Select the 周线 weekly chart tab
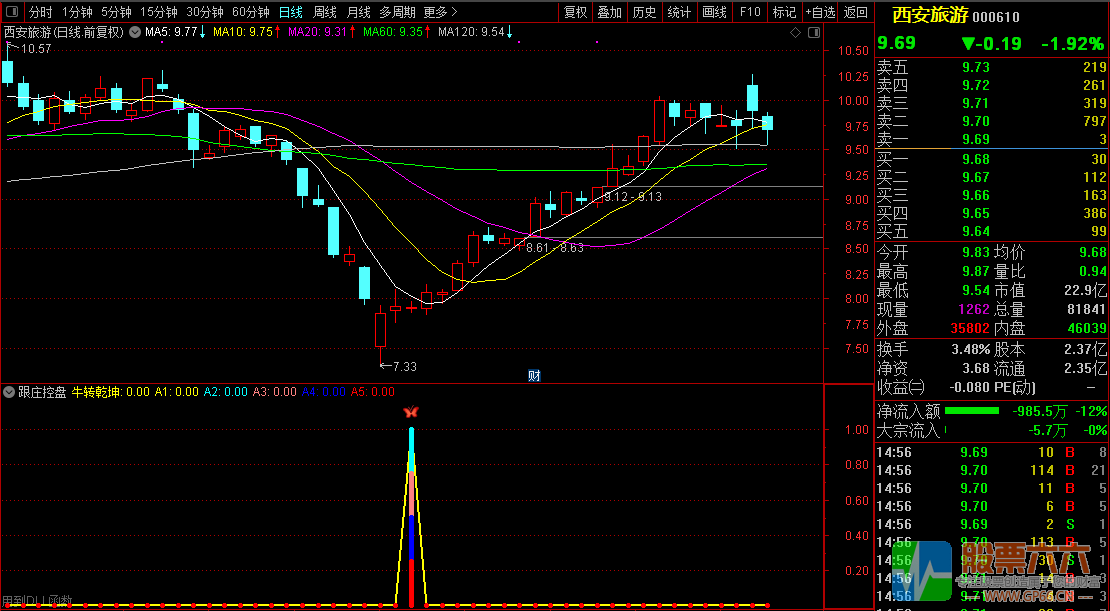This screenshot has width=1110, height=611. pos(324,12)
